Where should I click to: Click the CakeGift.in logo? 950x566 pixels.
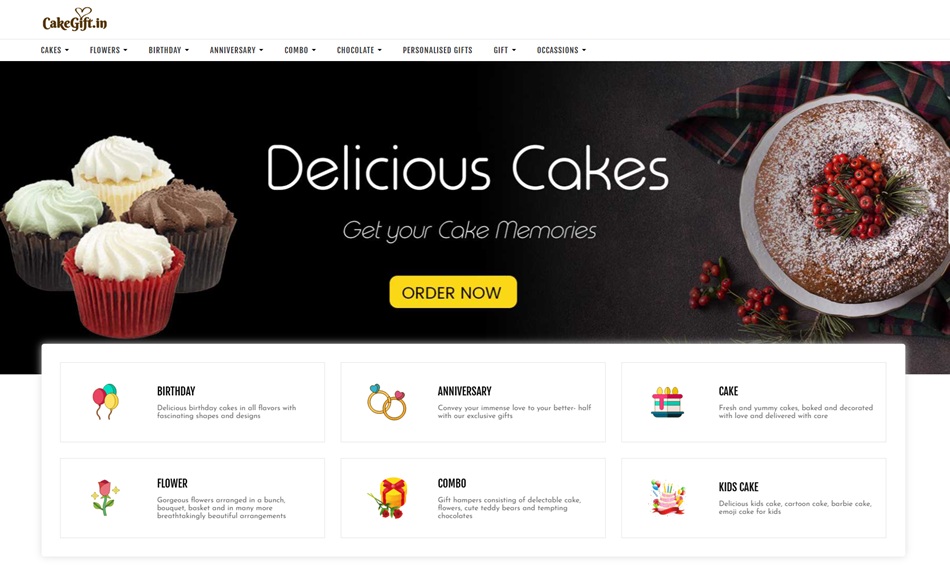[x=75, y=20]
